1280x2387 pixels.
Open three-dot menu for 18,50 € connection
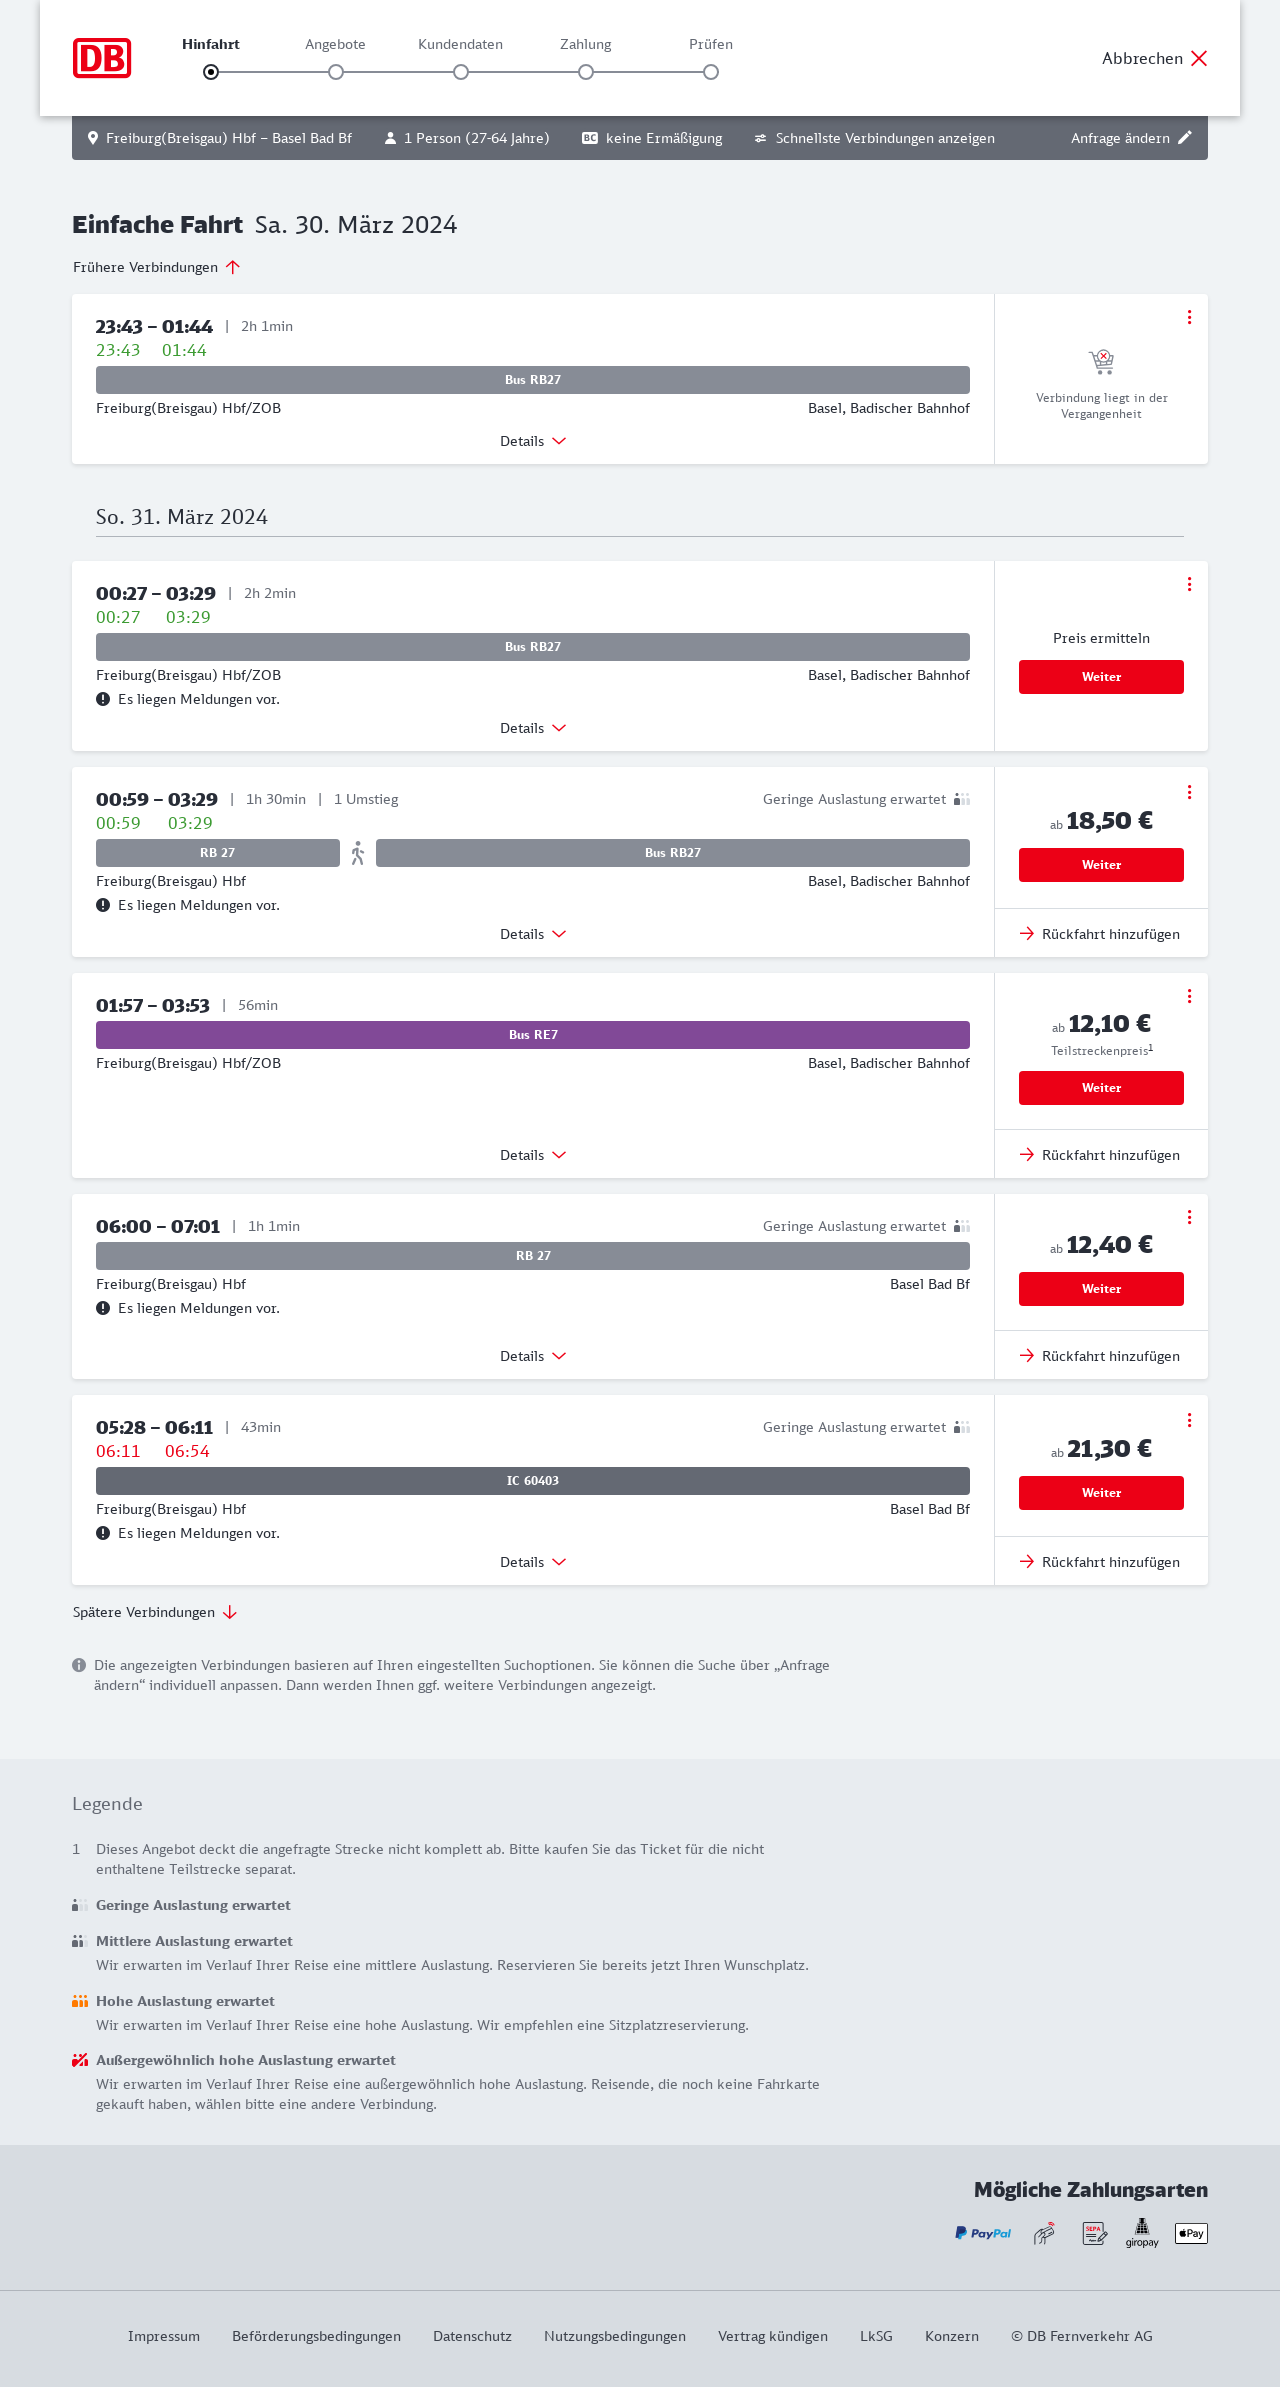1189,792
